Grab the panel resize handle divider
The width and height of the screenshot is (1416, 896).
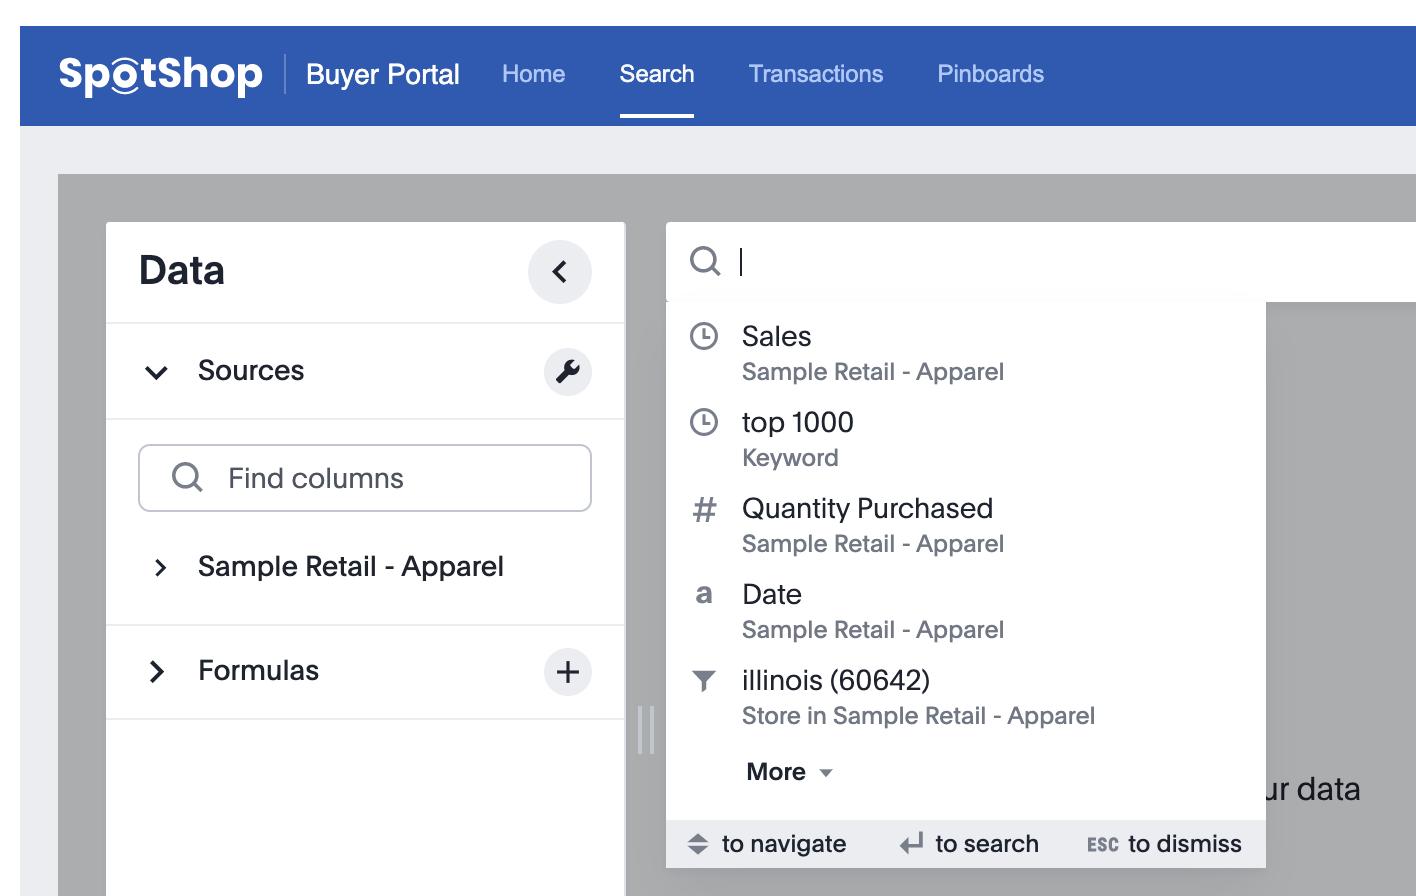(646, 730)
